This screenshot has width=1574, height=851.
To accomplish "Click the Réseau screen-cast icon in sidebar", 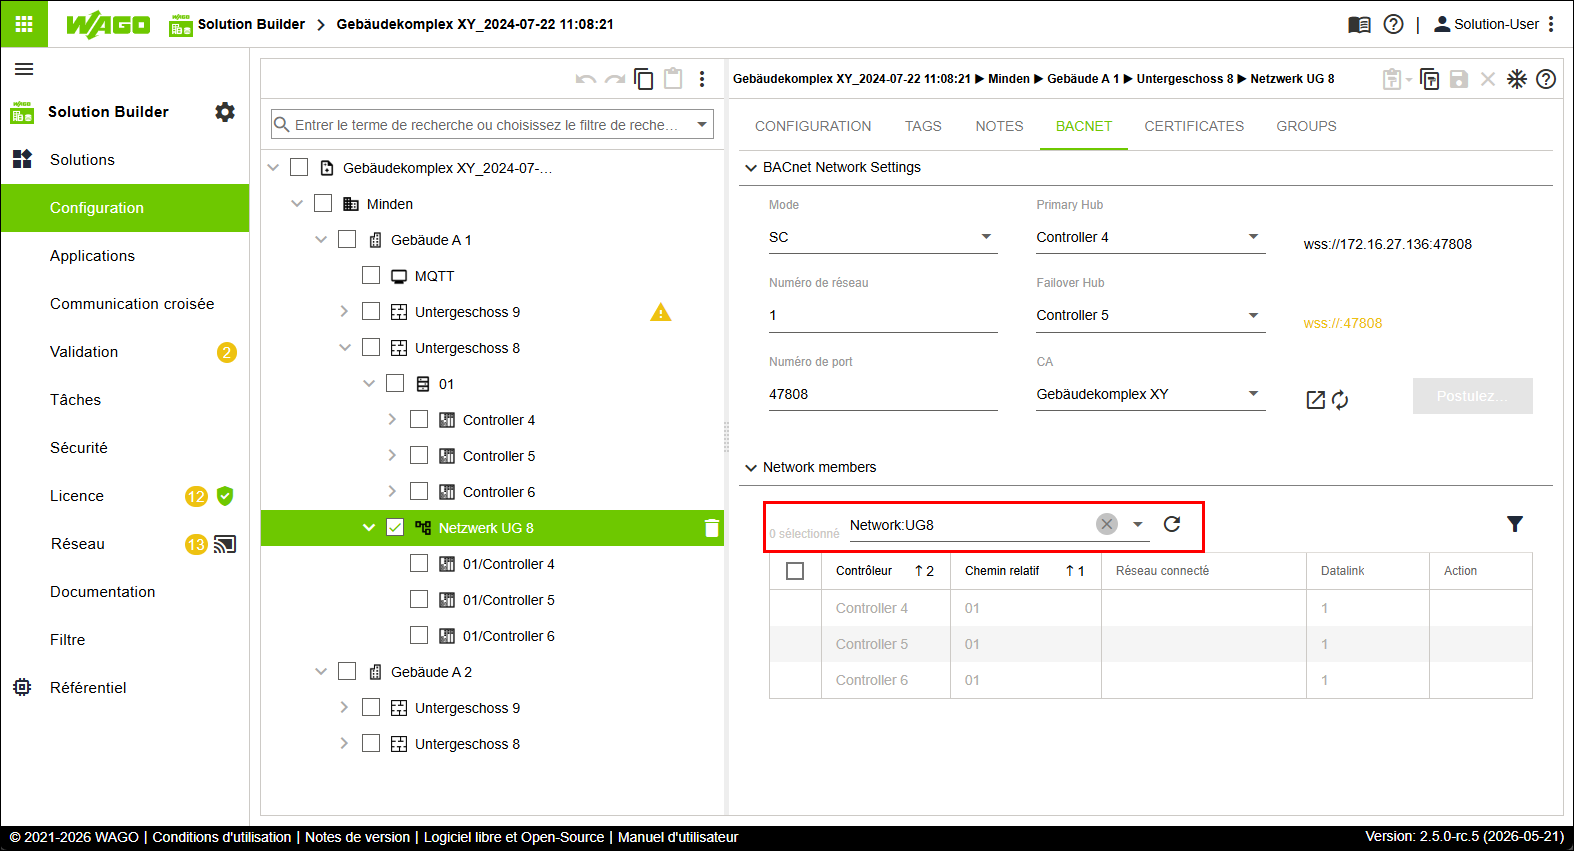I will (x=225, y=544).
